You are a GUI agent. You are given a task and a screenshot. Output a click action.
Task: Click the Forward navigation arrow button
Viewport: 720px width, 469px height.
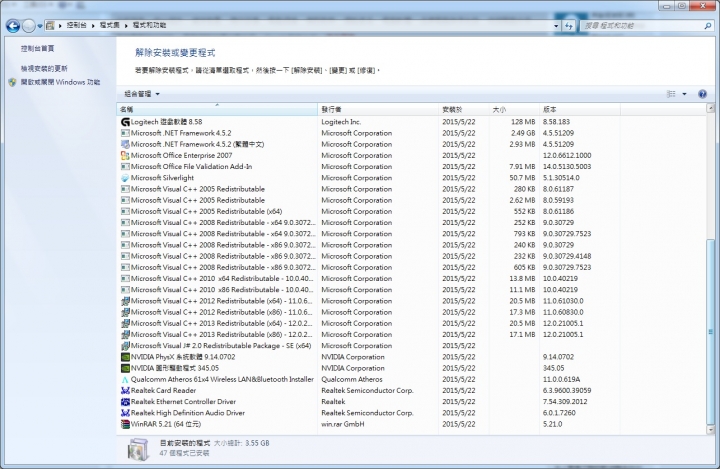(28, 26)
